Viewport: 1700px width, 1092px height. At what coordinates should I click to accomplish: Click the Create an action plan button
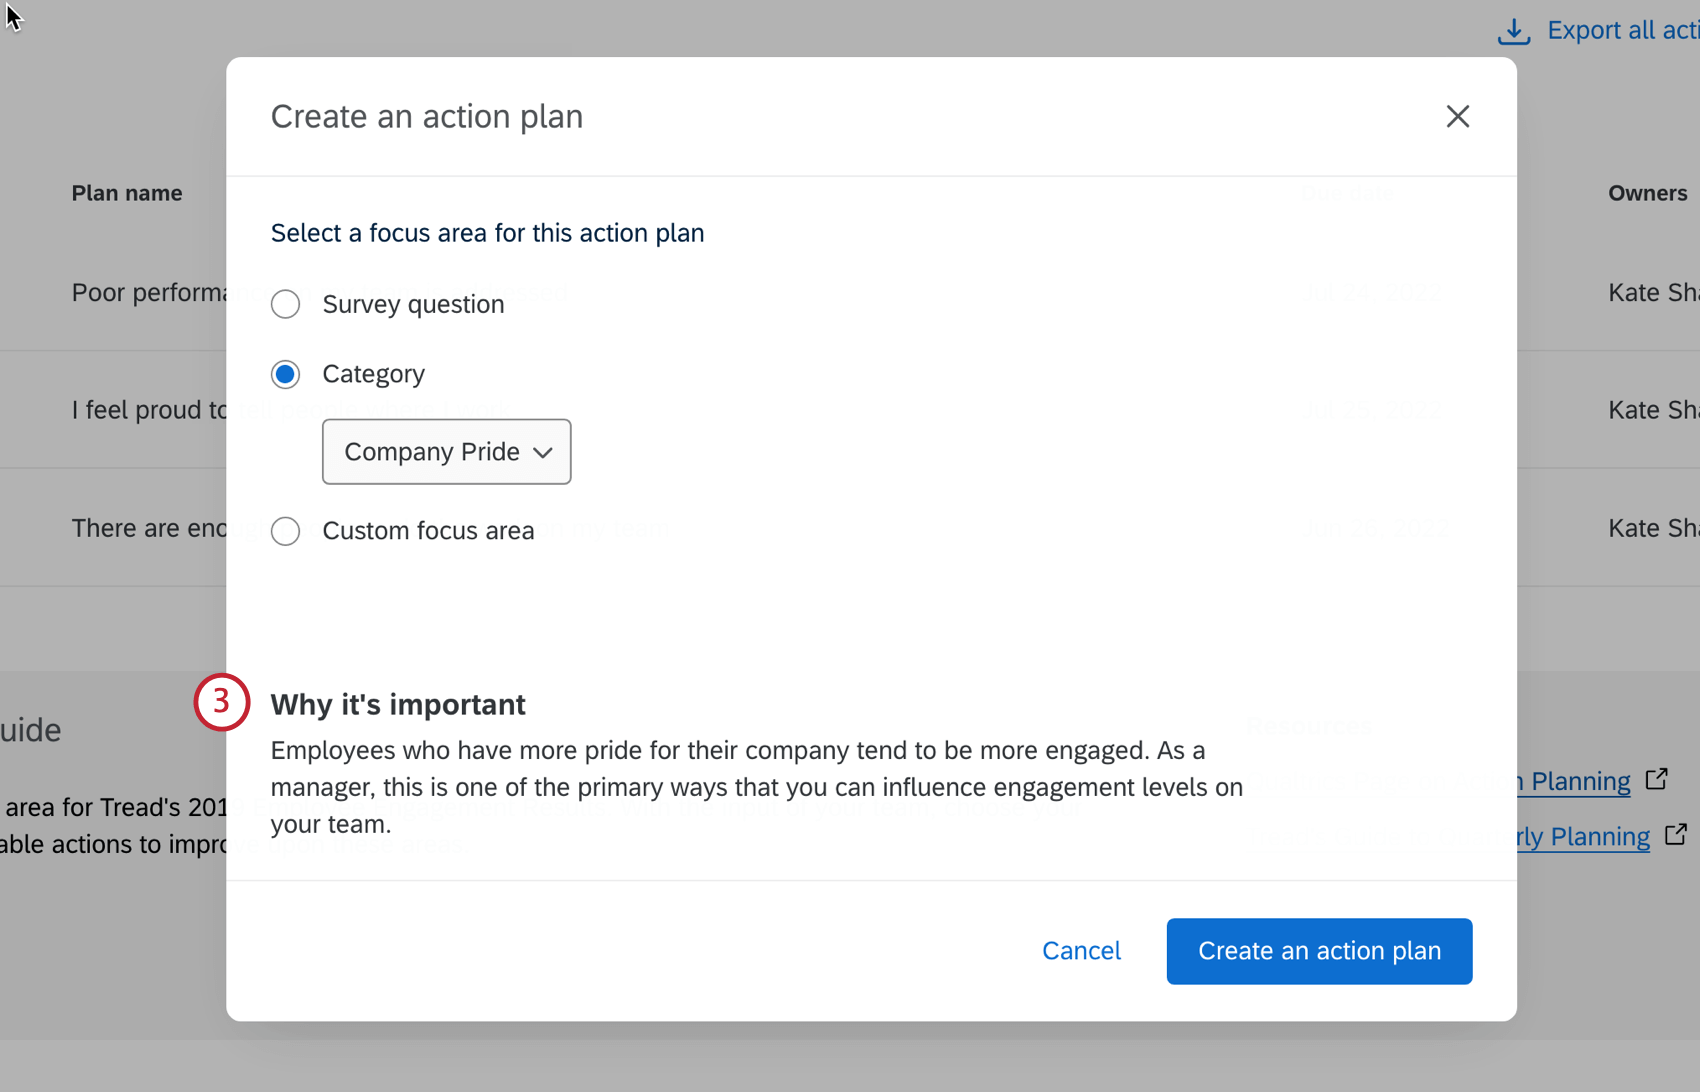pyautogui.click(x=1319, y=951)
